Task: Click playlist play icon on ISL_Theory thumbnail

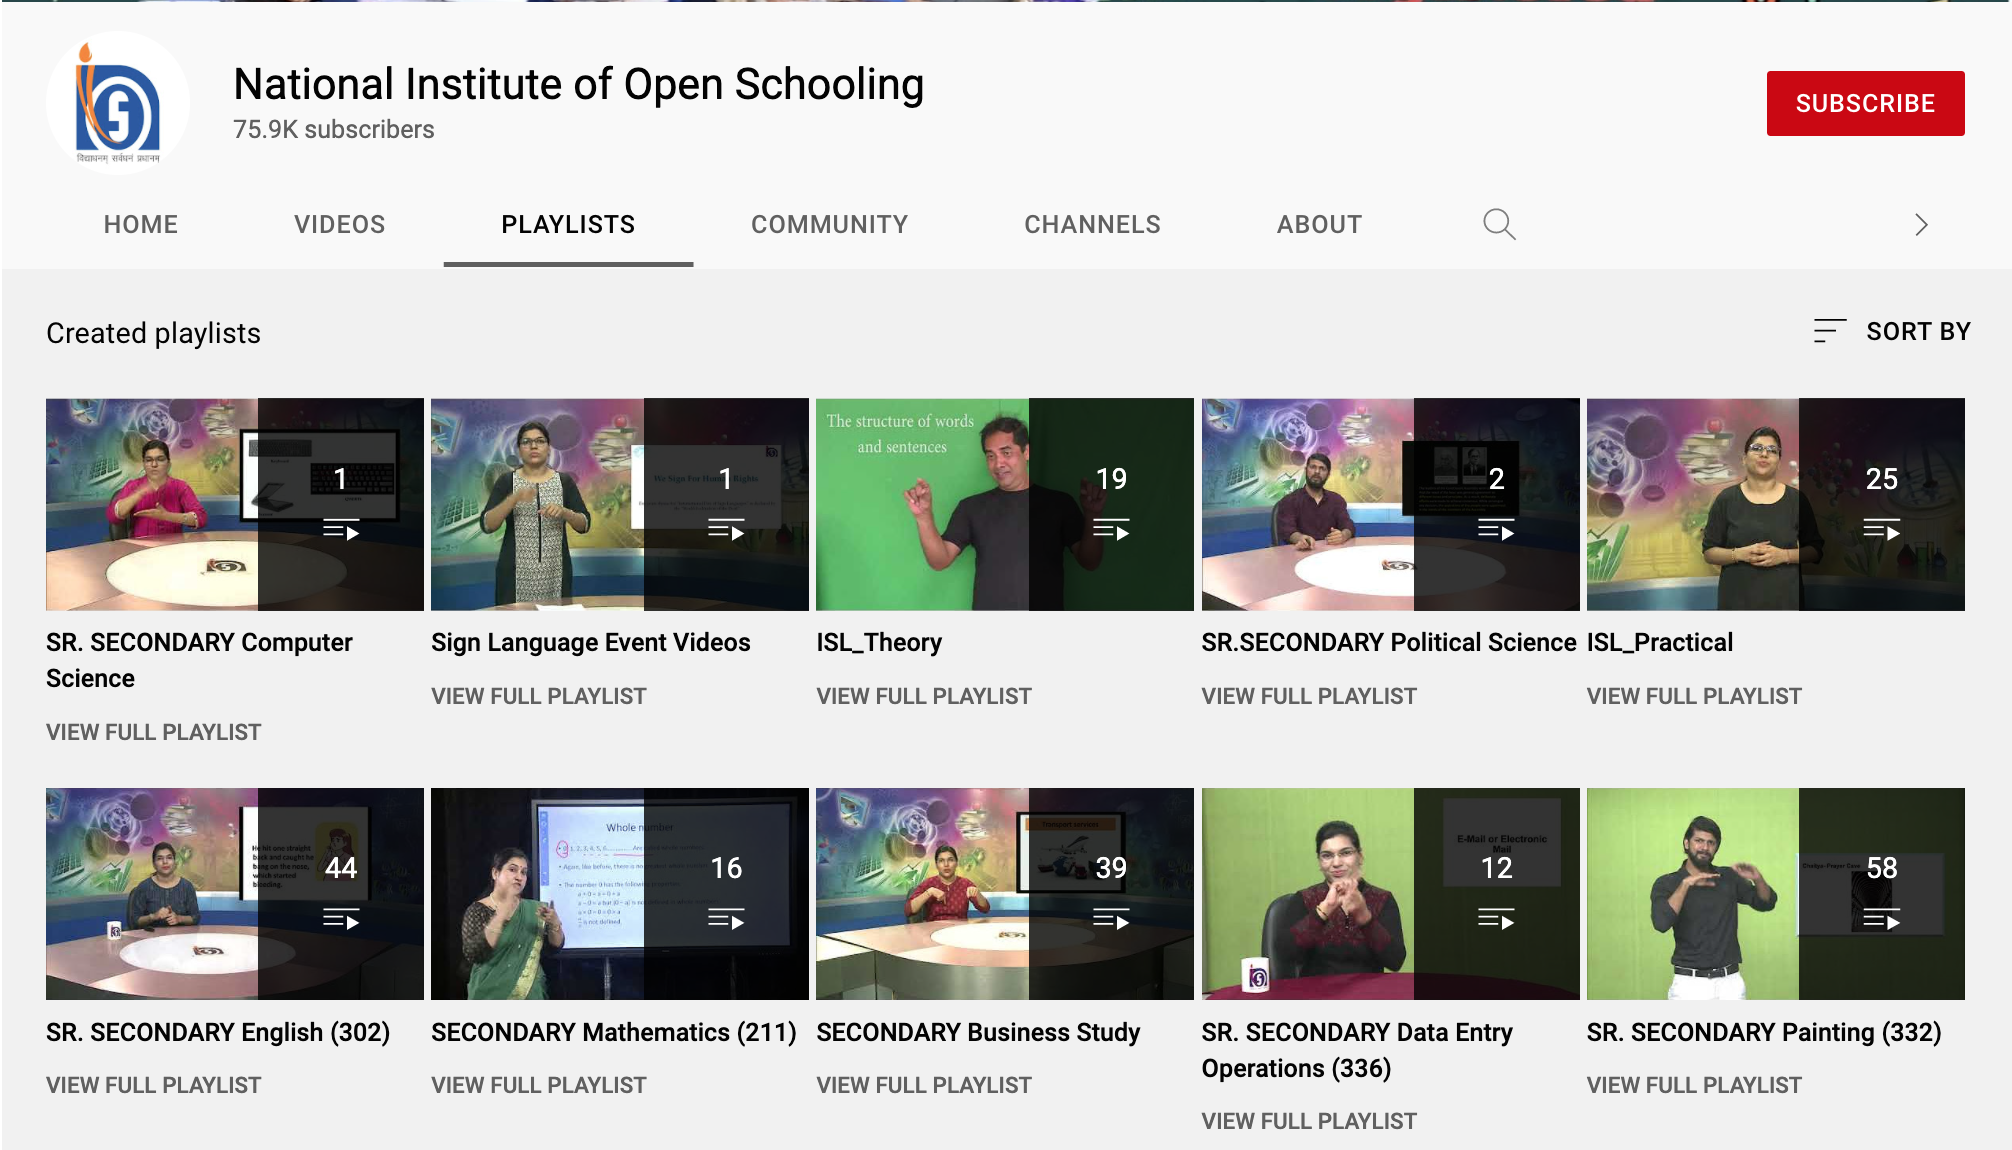Action: [1111, 530]
